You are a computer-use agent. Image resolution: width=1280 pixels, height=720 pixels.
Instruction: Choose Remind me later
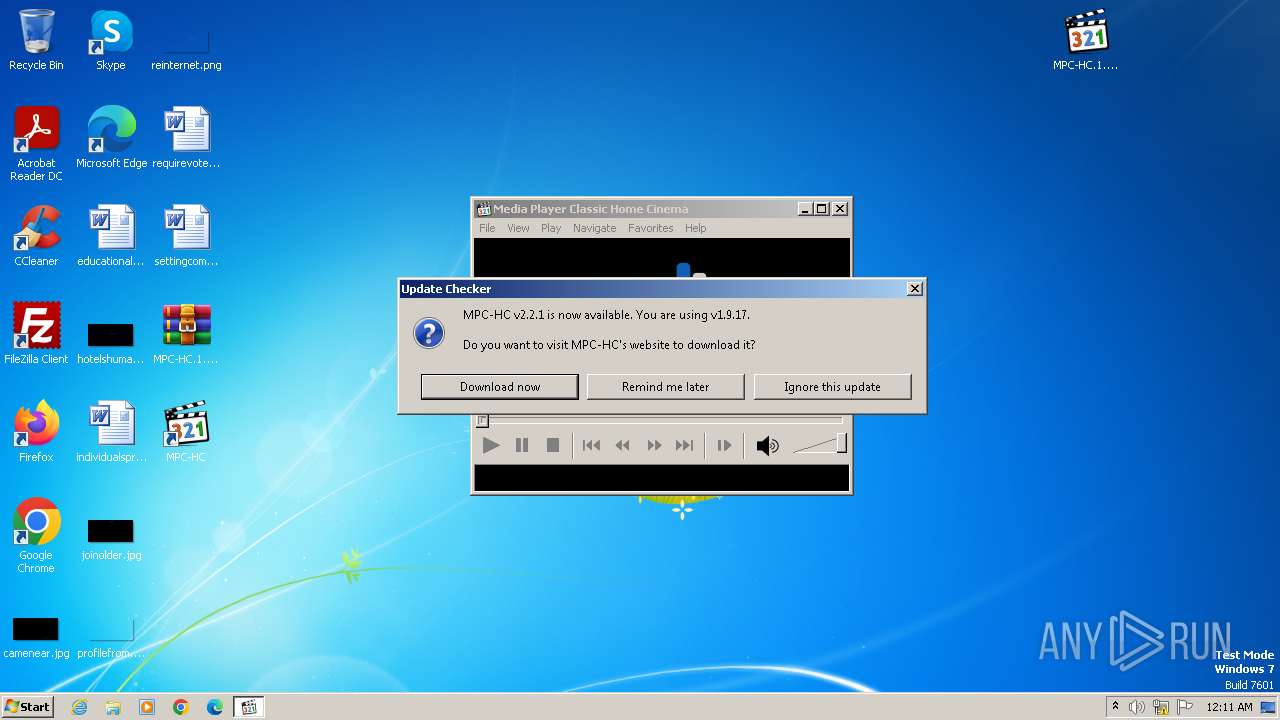665,387
